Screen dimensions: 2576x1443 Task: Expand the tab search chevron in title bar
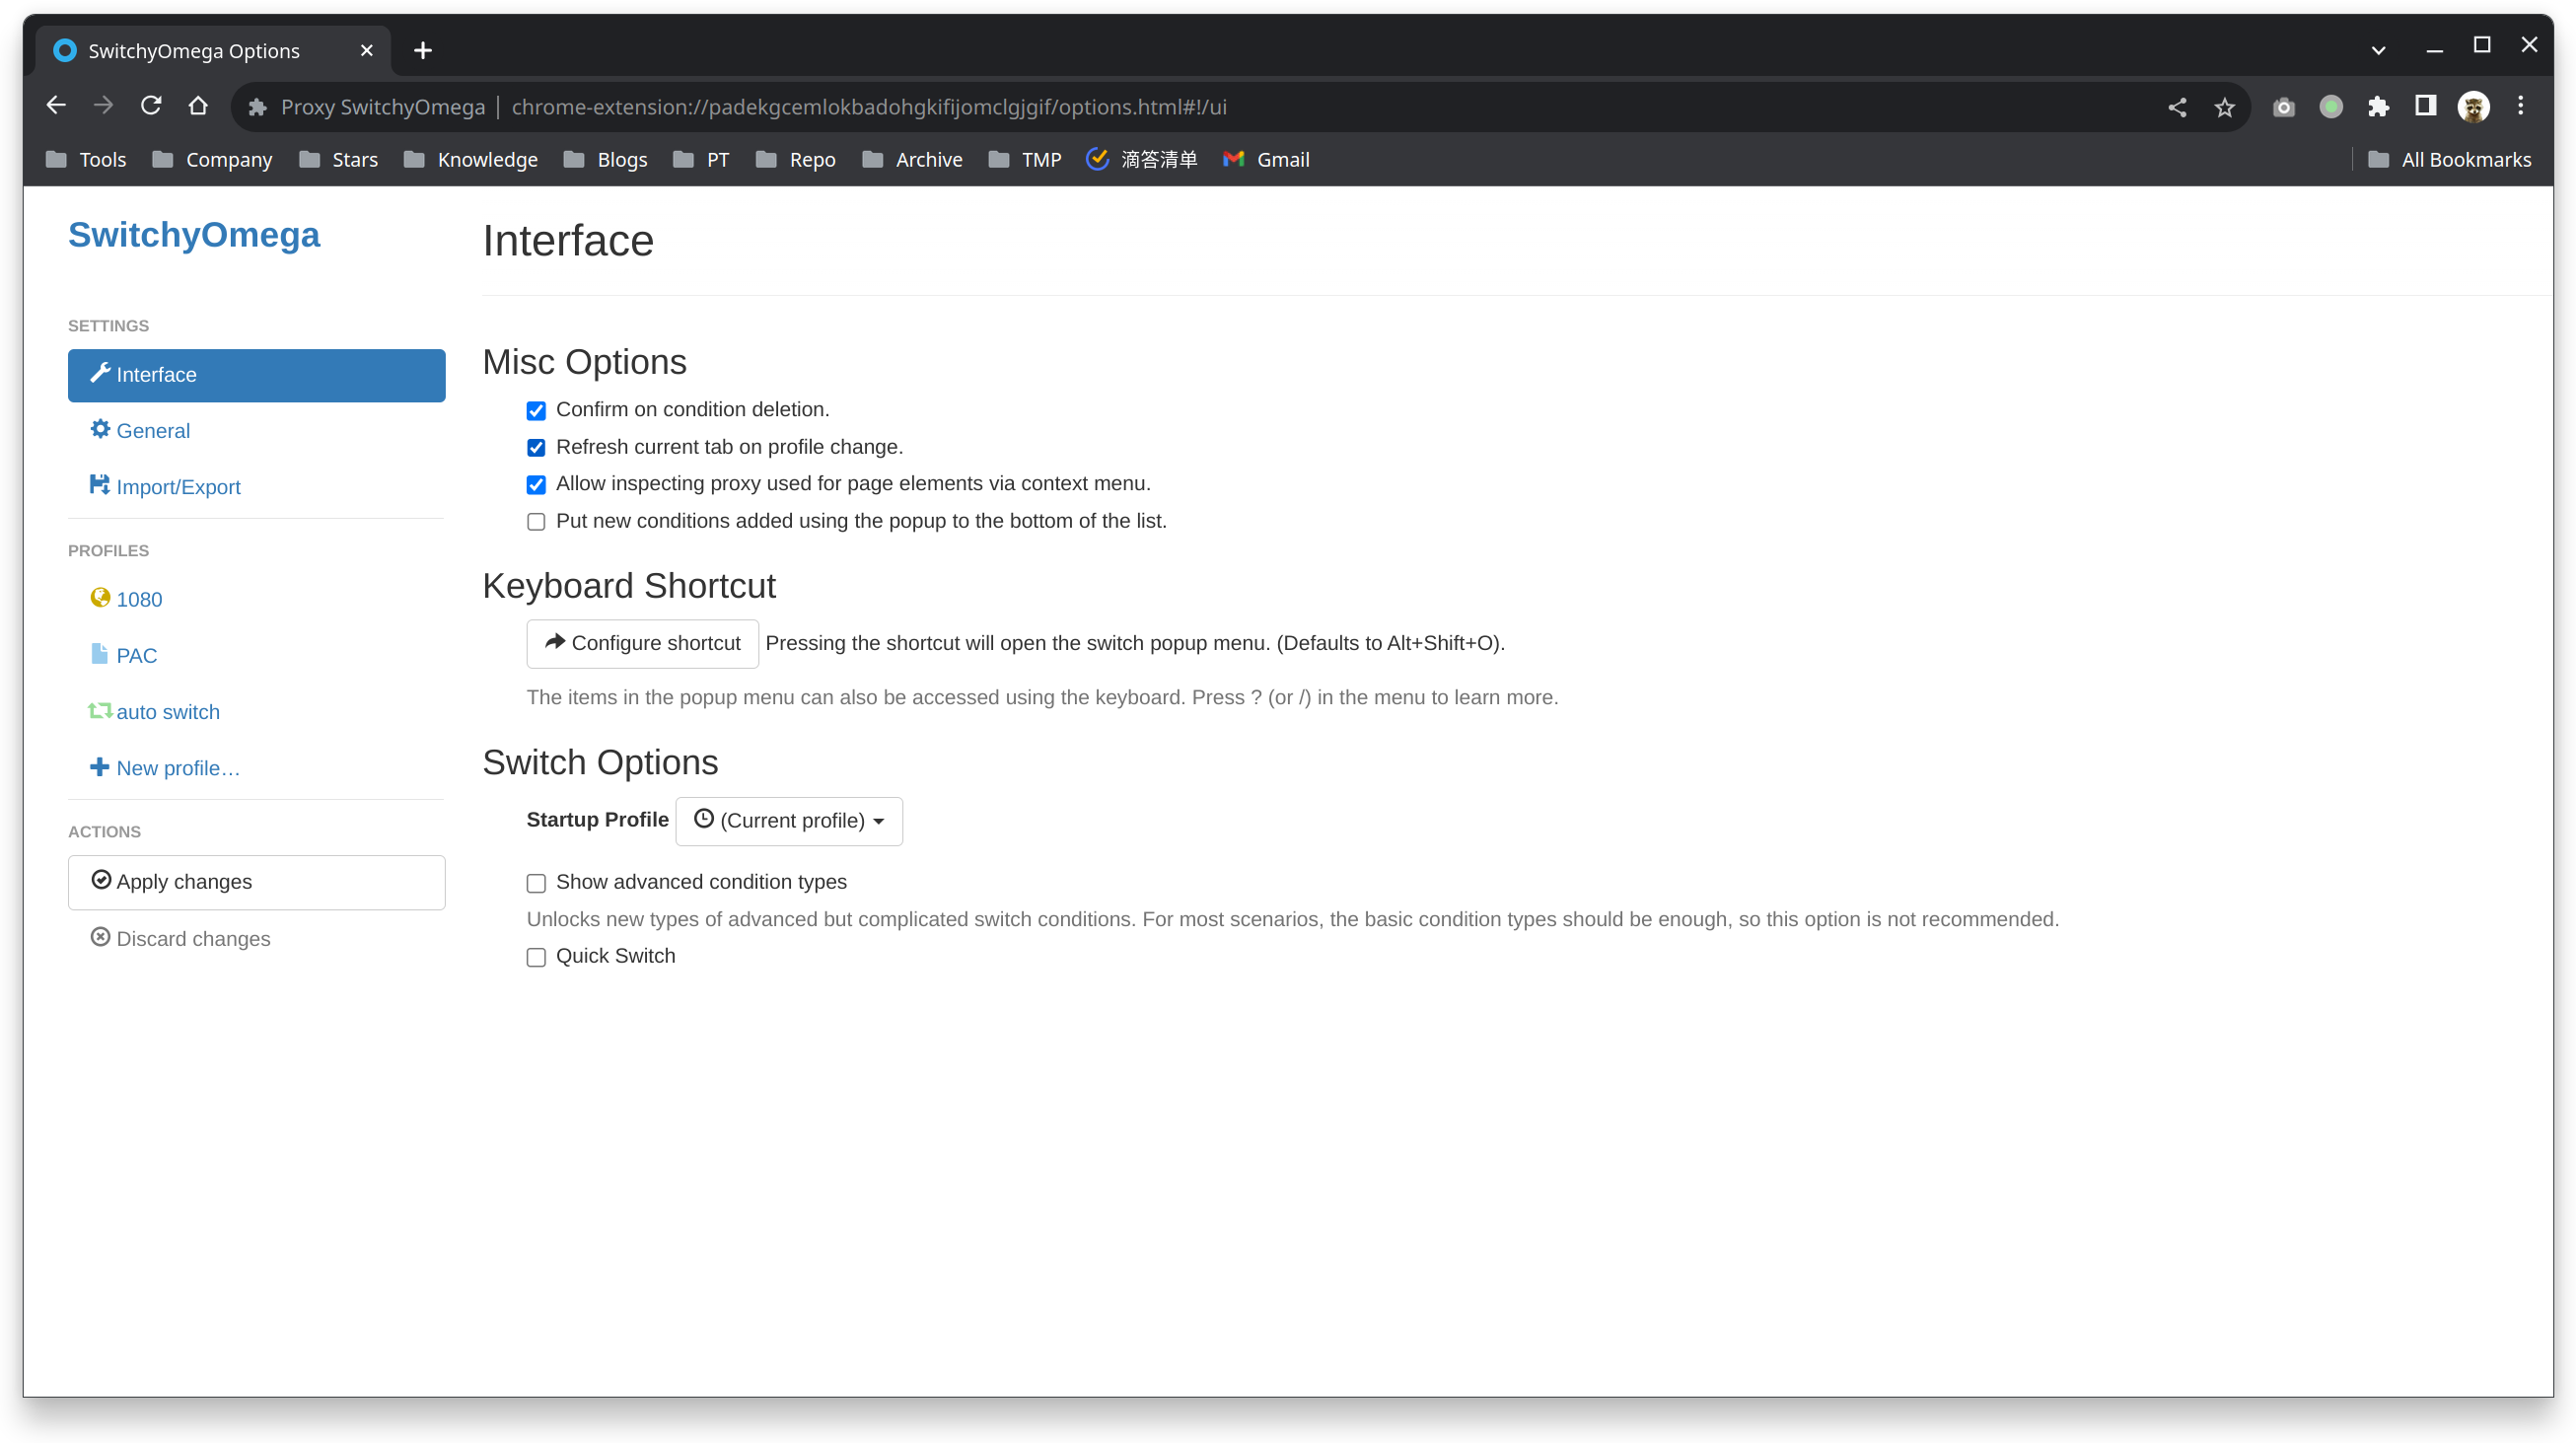pyautogui.click(x=2378, y=50)
